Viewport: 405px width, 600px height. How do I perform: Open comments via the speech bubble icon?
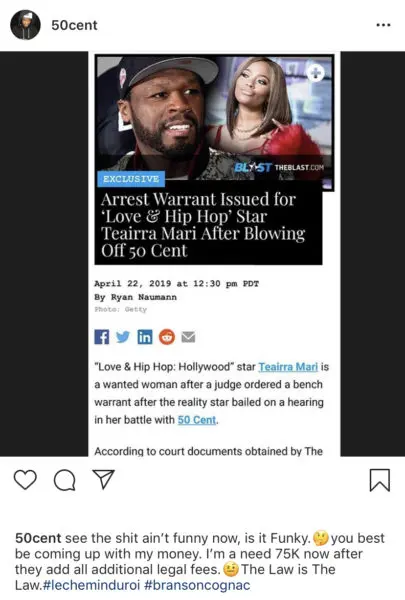pos(64,480)
